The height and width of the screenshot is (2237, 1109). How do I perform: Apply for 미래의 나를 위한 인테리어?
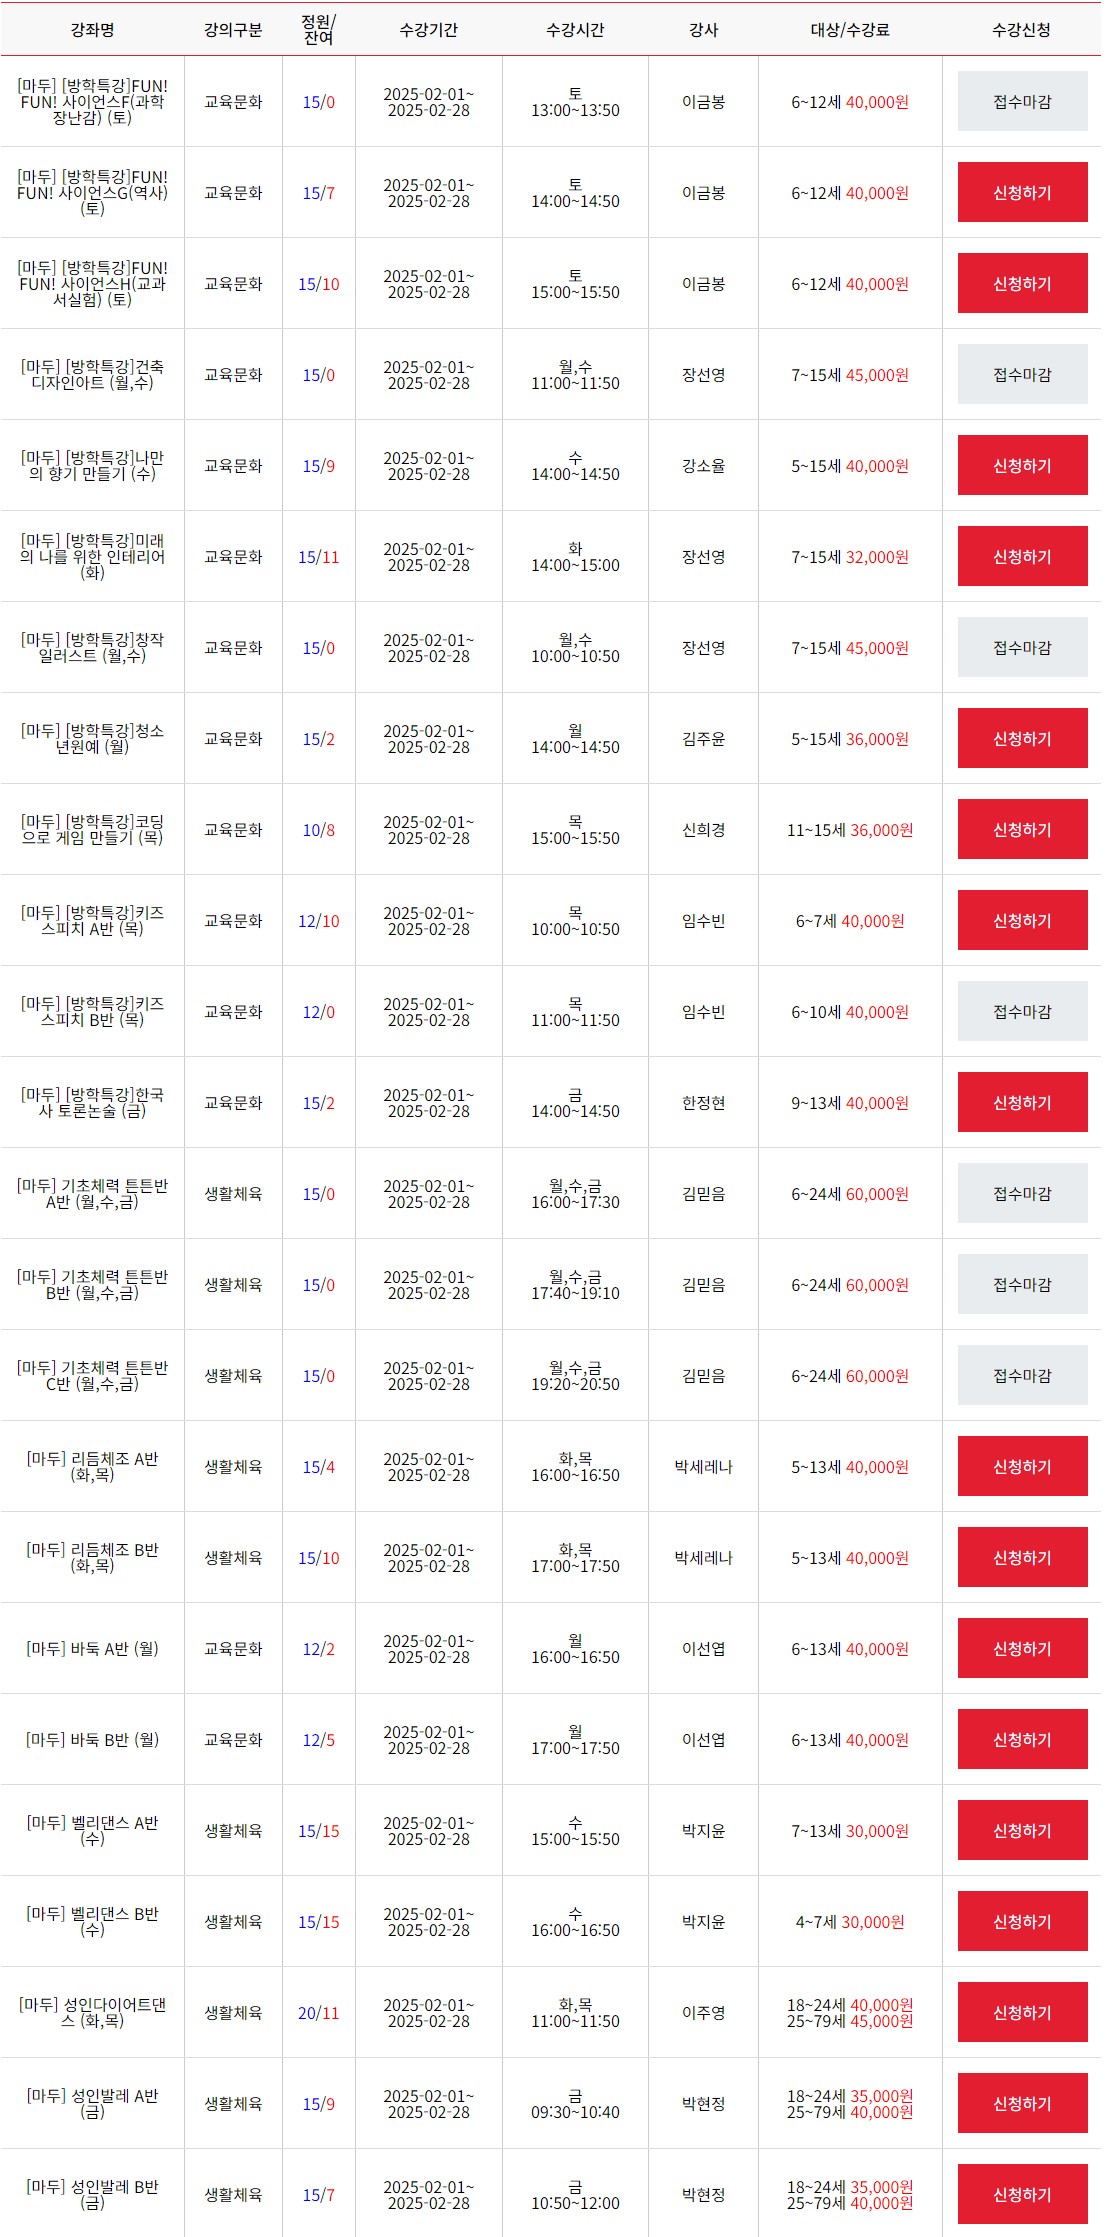click(x=1022, y=556)
